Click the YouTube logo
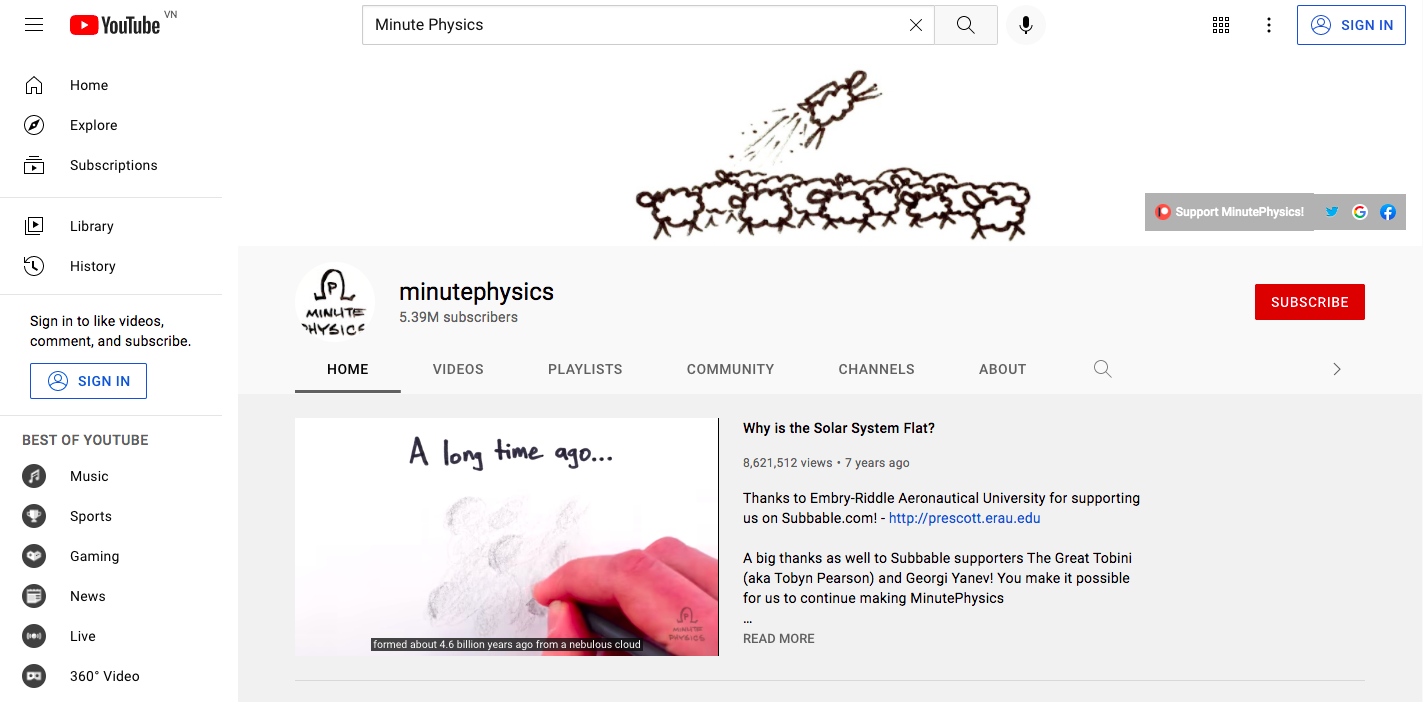The width and height of the screenshot is (1423, 702). (x=115, y=25)
